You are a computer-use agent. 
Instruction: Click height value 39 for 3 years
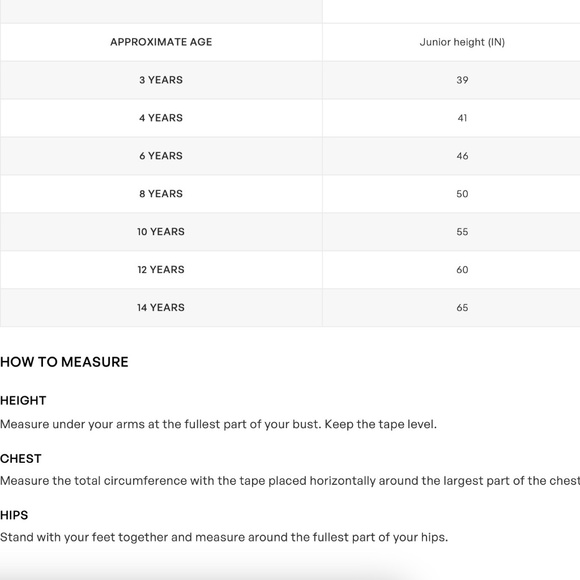[x=462, y=80]
